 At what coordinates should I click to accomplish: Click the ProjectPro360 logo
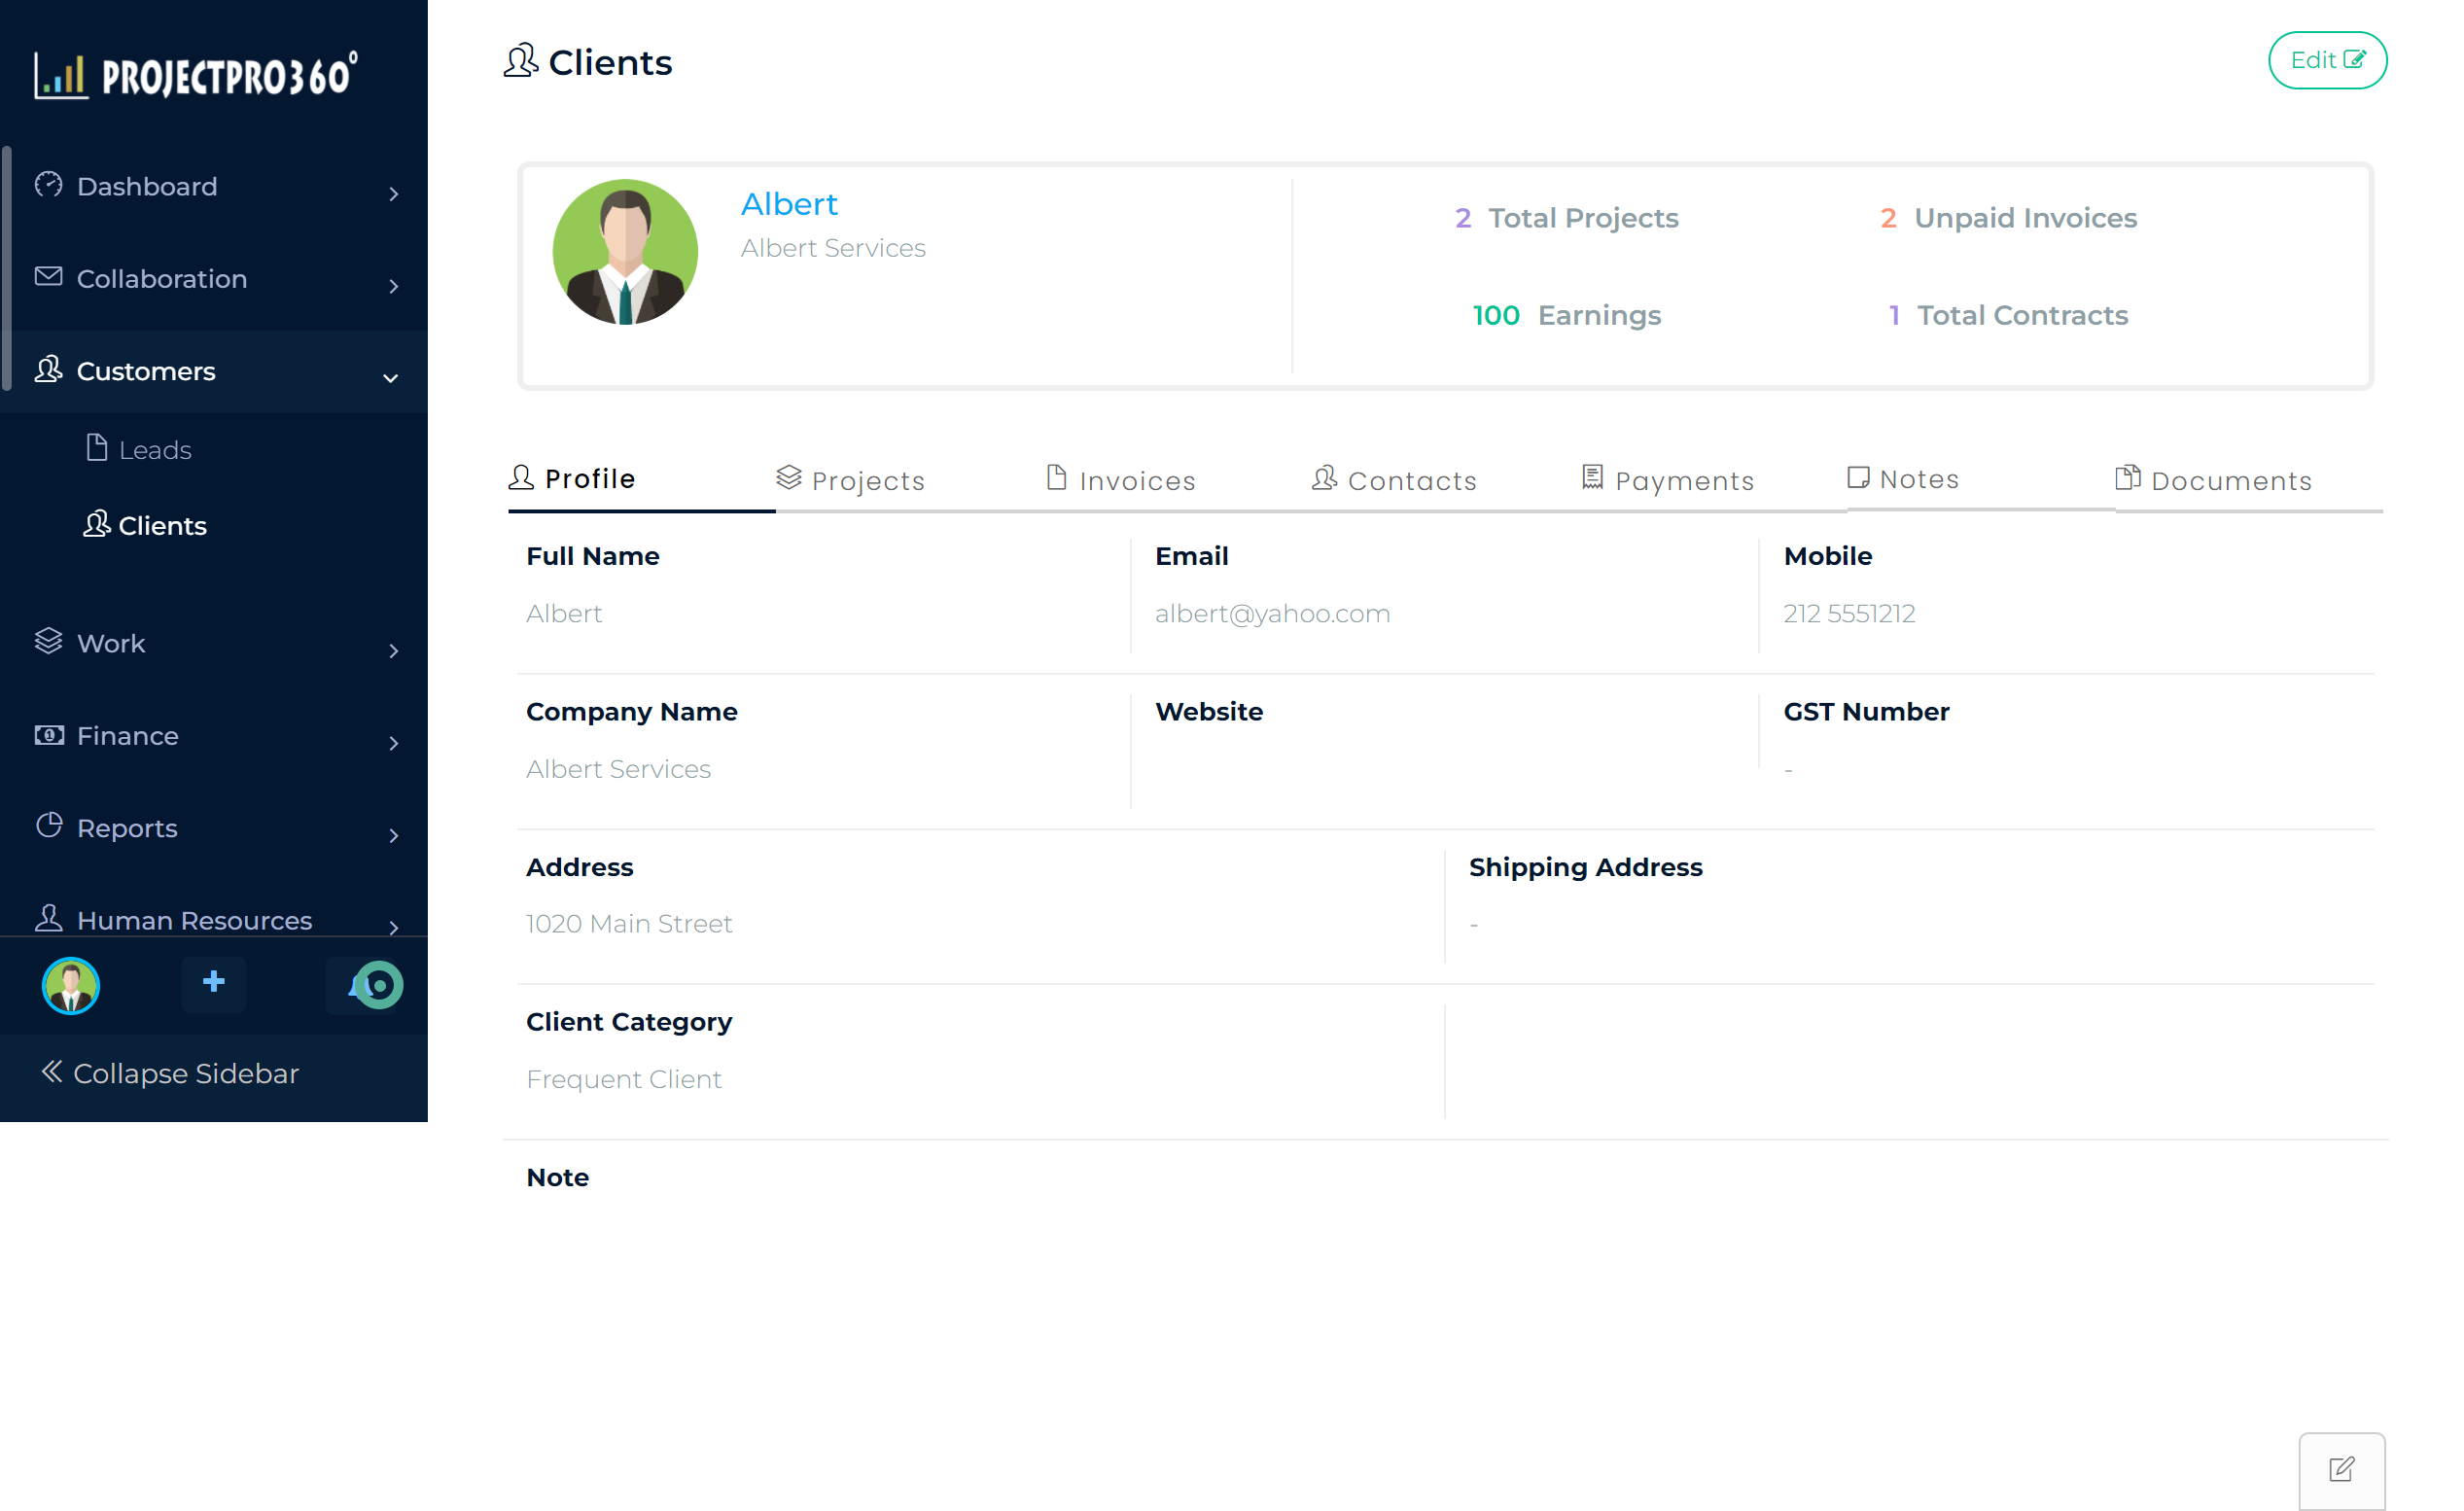click(196, 75)
